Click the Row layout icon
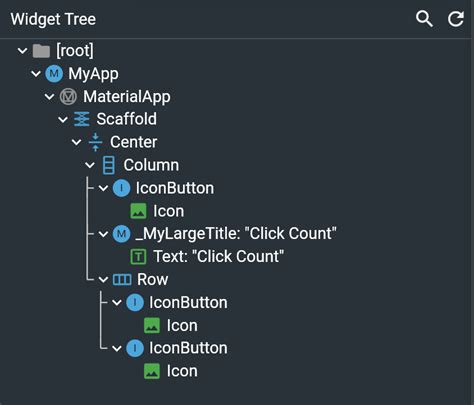Screen dimensions: 474x405 click(x=122, y=280)
